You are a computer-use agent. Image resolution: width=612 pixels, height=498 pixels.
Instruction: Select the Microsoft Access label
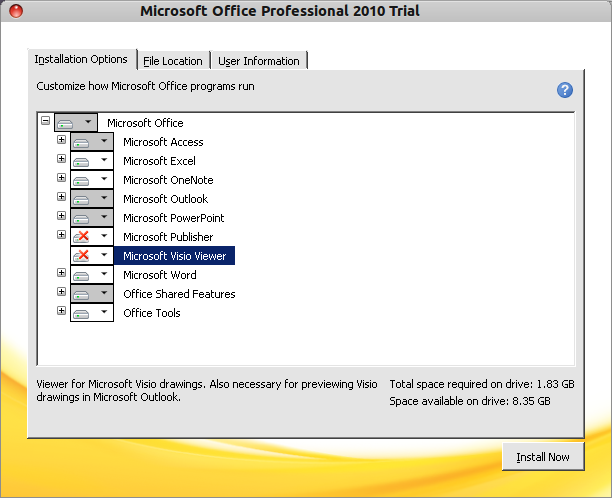pyautogui.click(x=163, y=142)
